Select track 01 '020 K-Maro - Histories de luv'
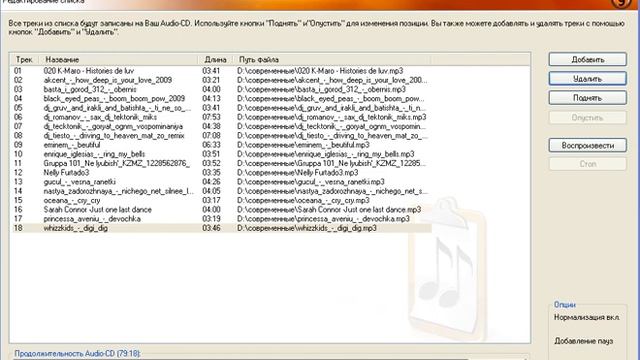The image size is (640, 360). click(221, 71)
